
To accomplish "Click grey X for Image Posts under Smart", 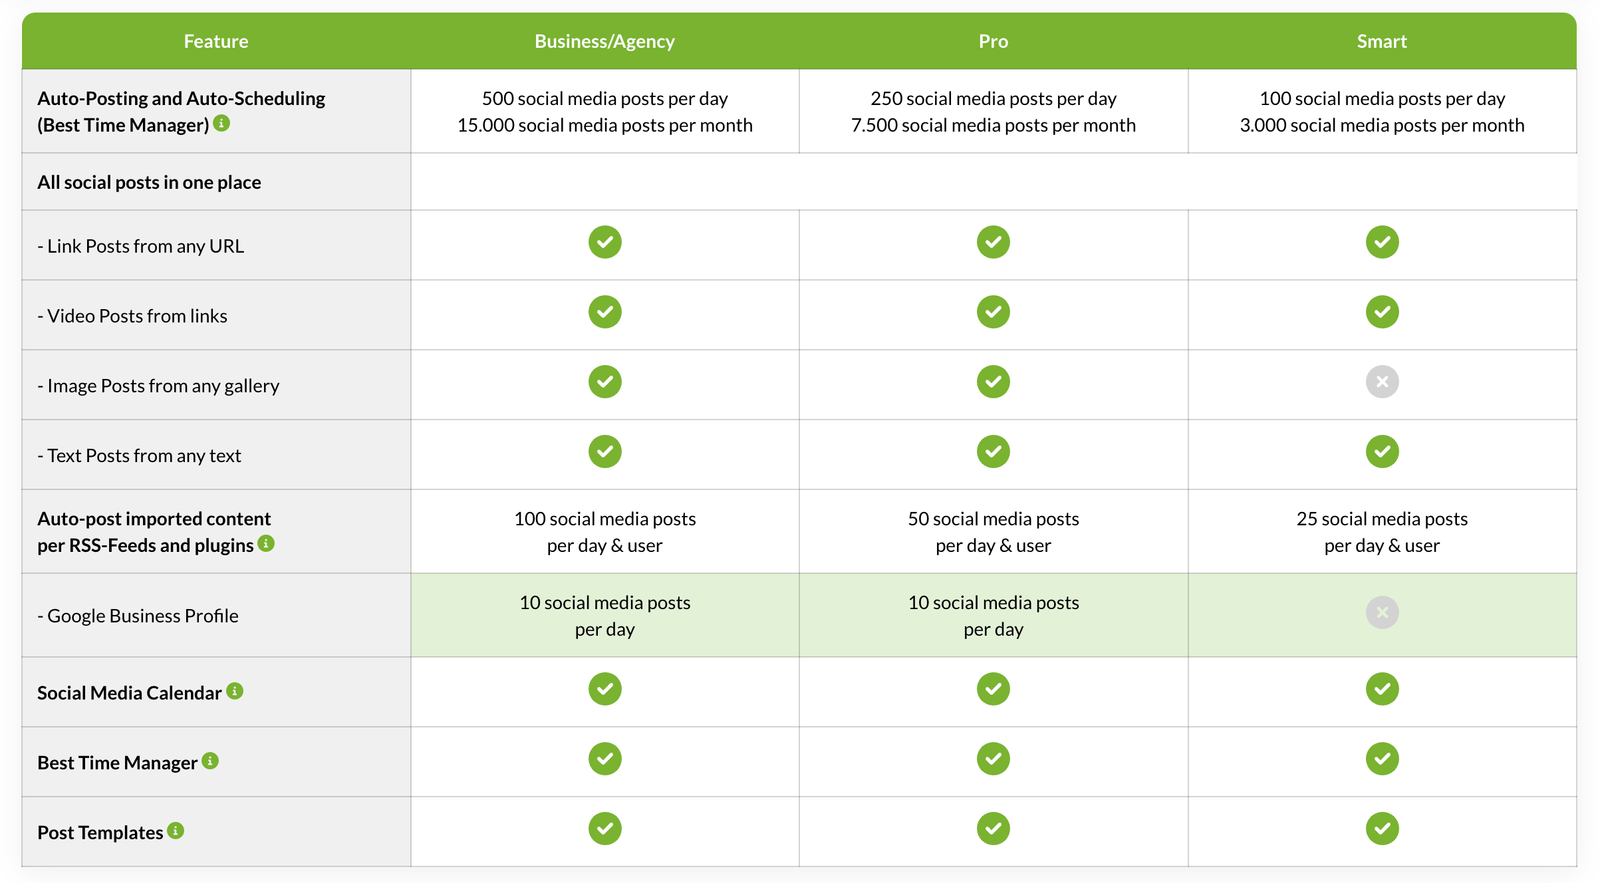I will click(1382, 382).
